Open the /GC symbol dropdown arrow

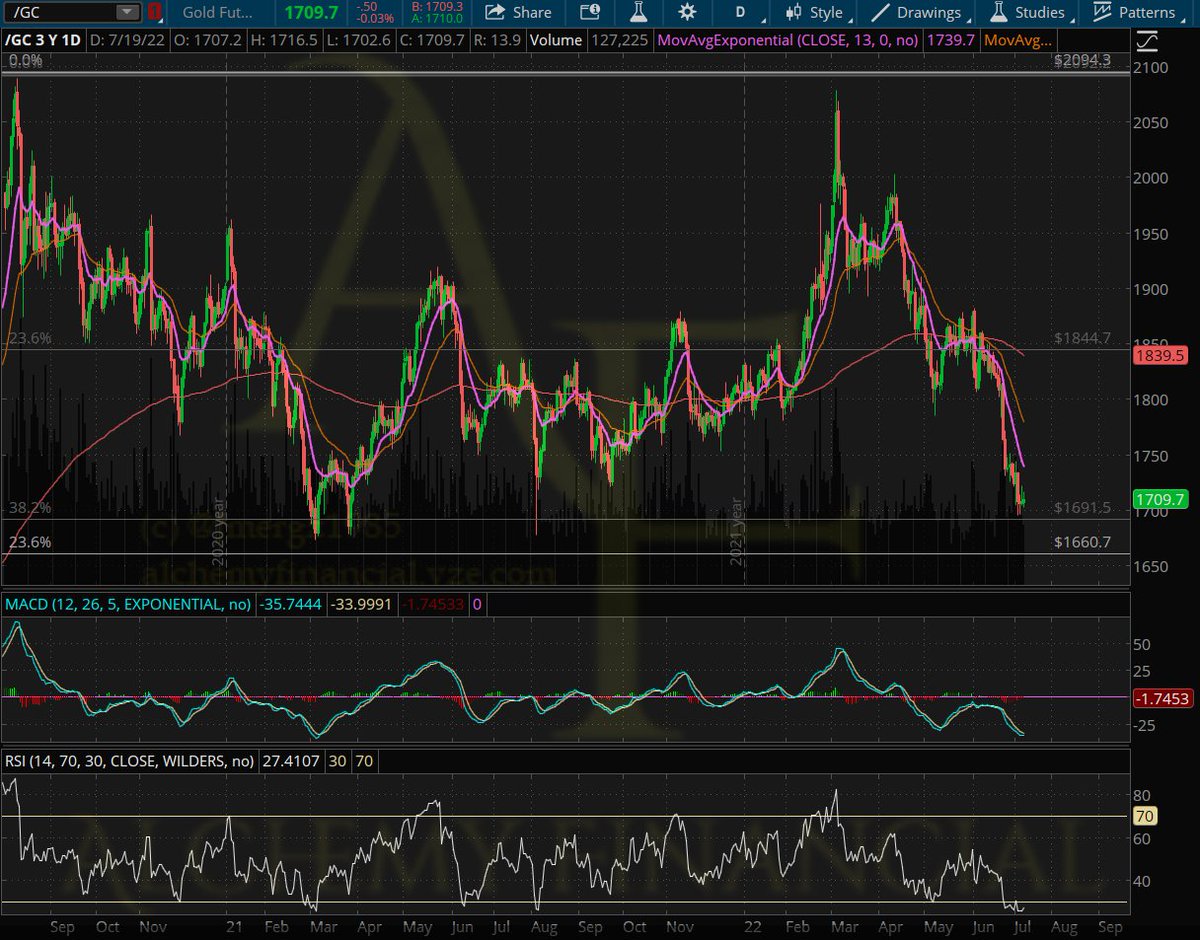(127, 13)
